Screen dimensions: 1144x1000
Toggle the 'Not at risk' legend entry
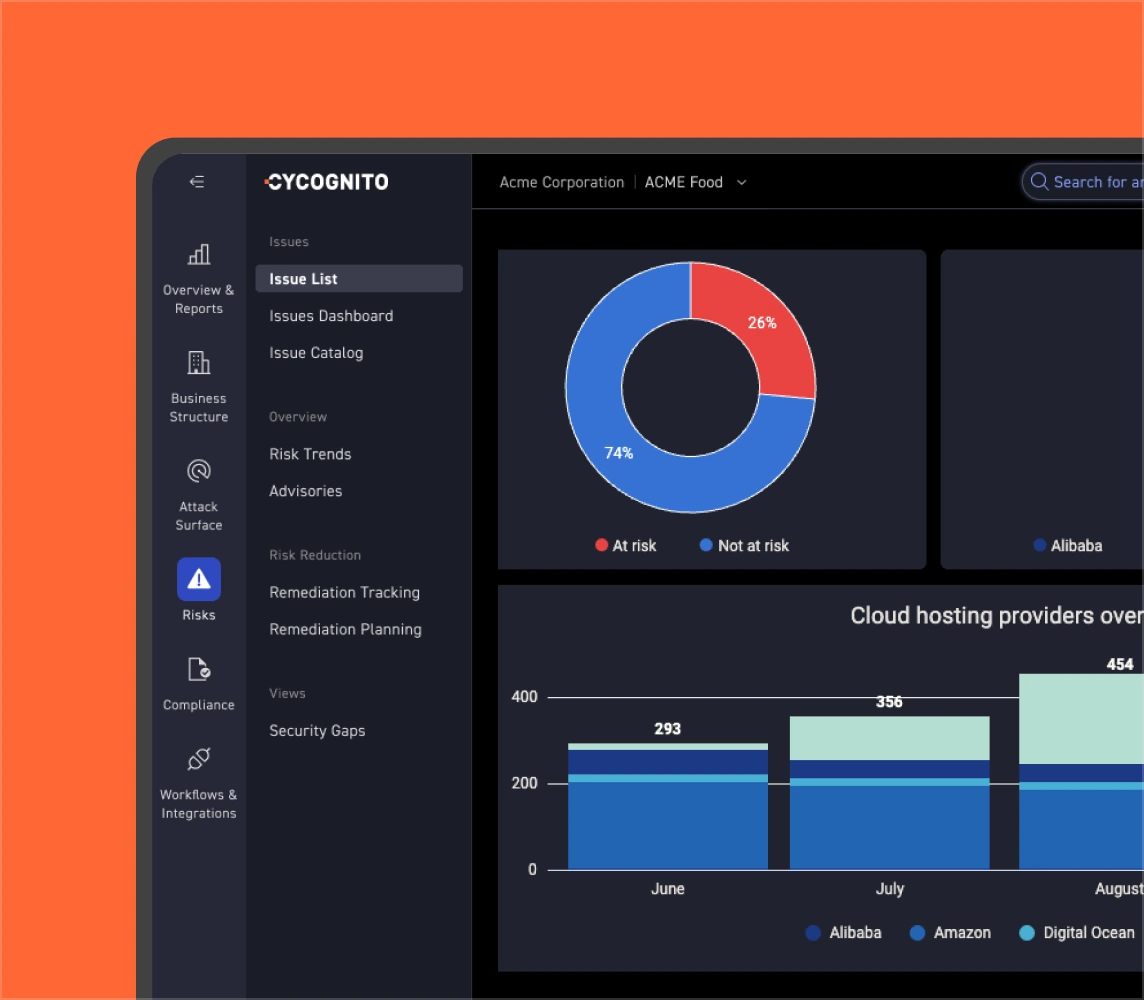tap(743, 545)
